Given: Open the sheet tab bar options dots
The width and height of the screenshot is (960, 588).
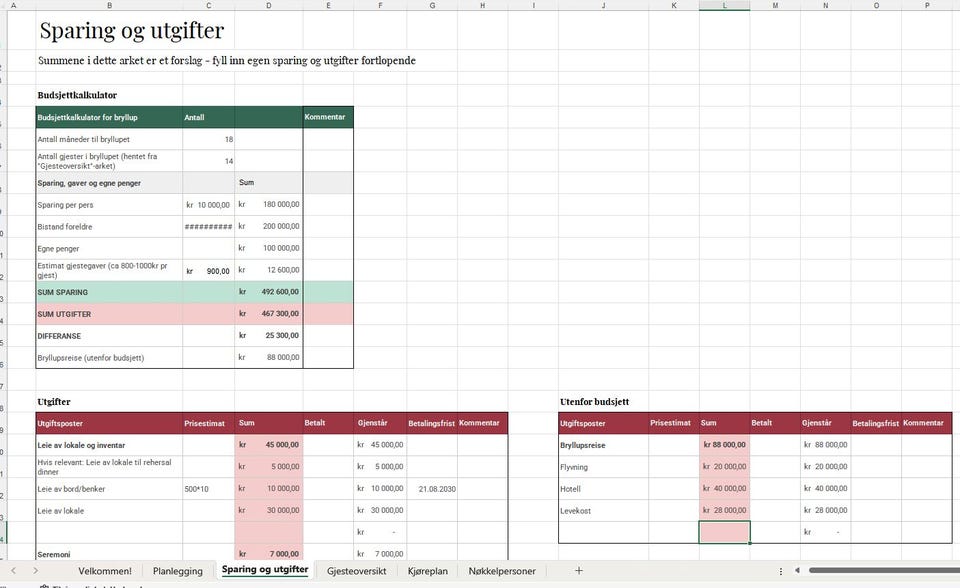Looking at the screenshot, I should [x=781, y=571].
